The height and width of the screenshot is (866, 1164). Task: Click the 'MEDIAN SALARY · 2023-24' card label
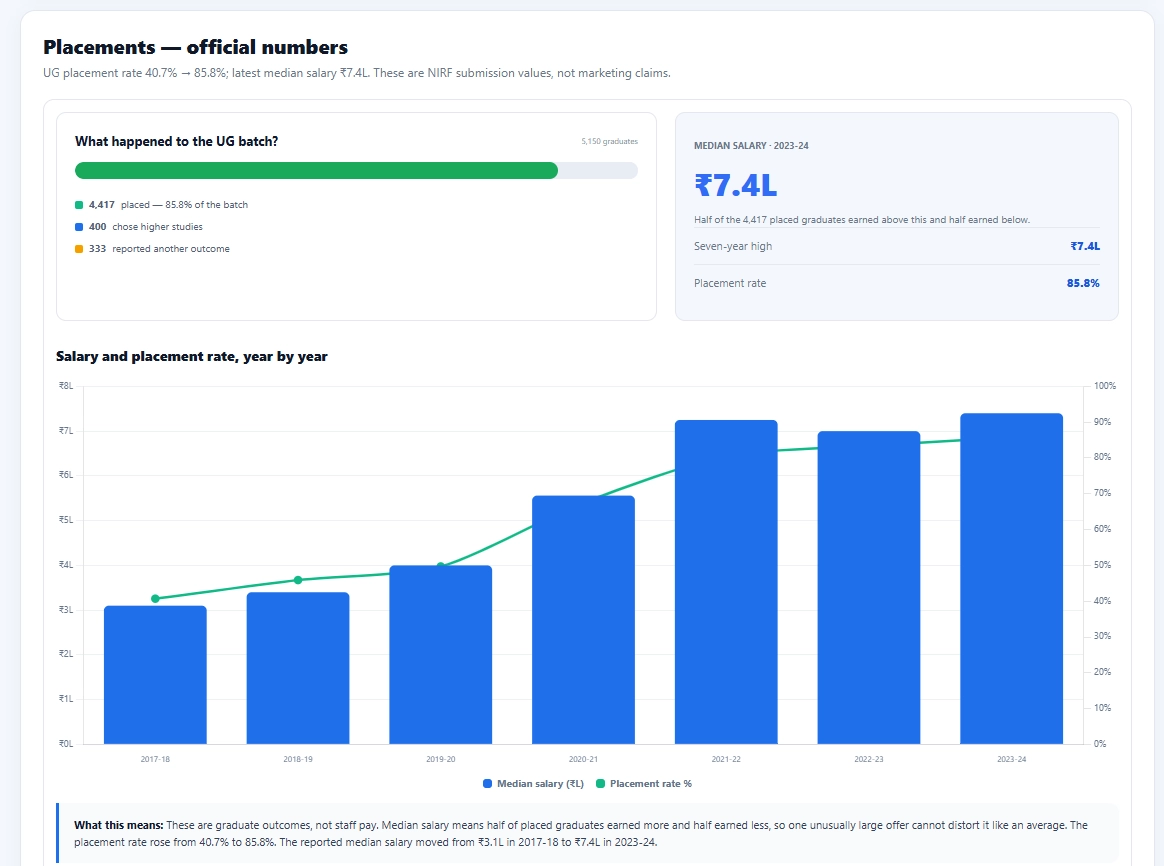[x=751, y=145]
